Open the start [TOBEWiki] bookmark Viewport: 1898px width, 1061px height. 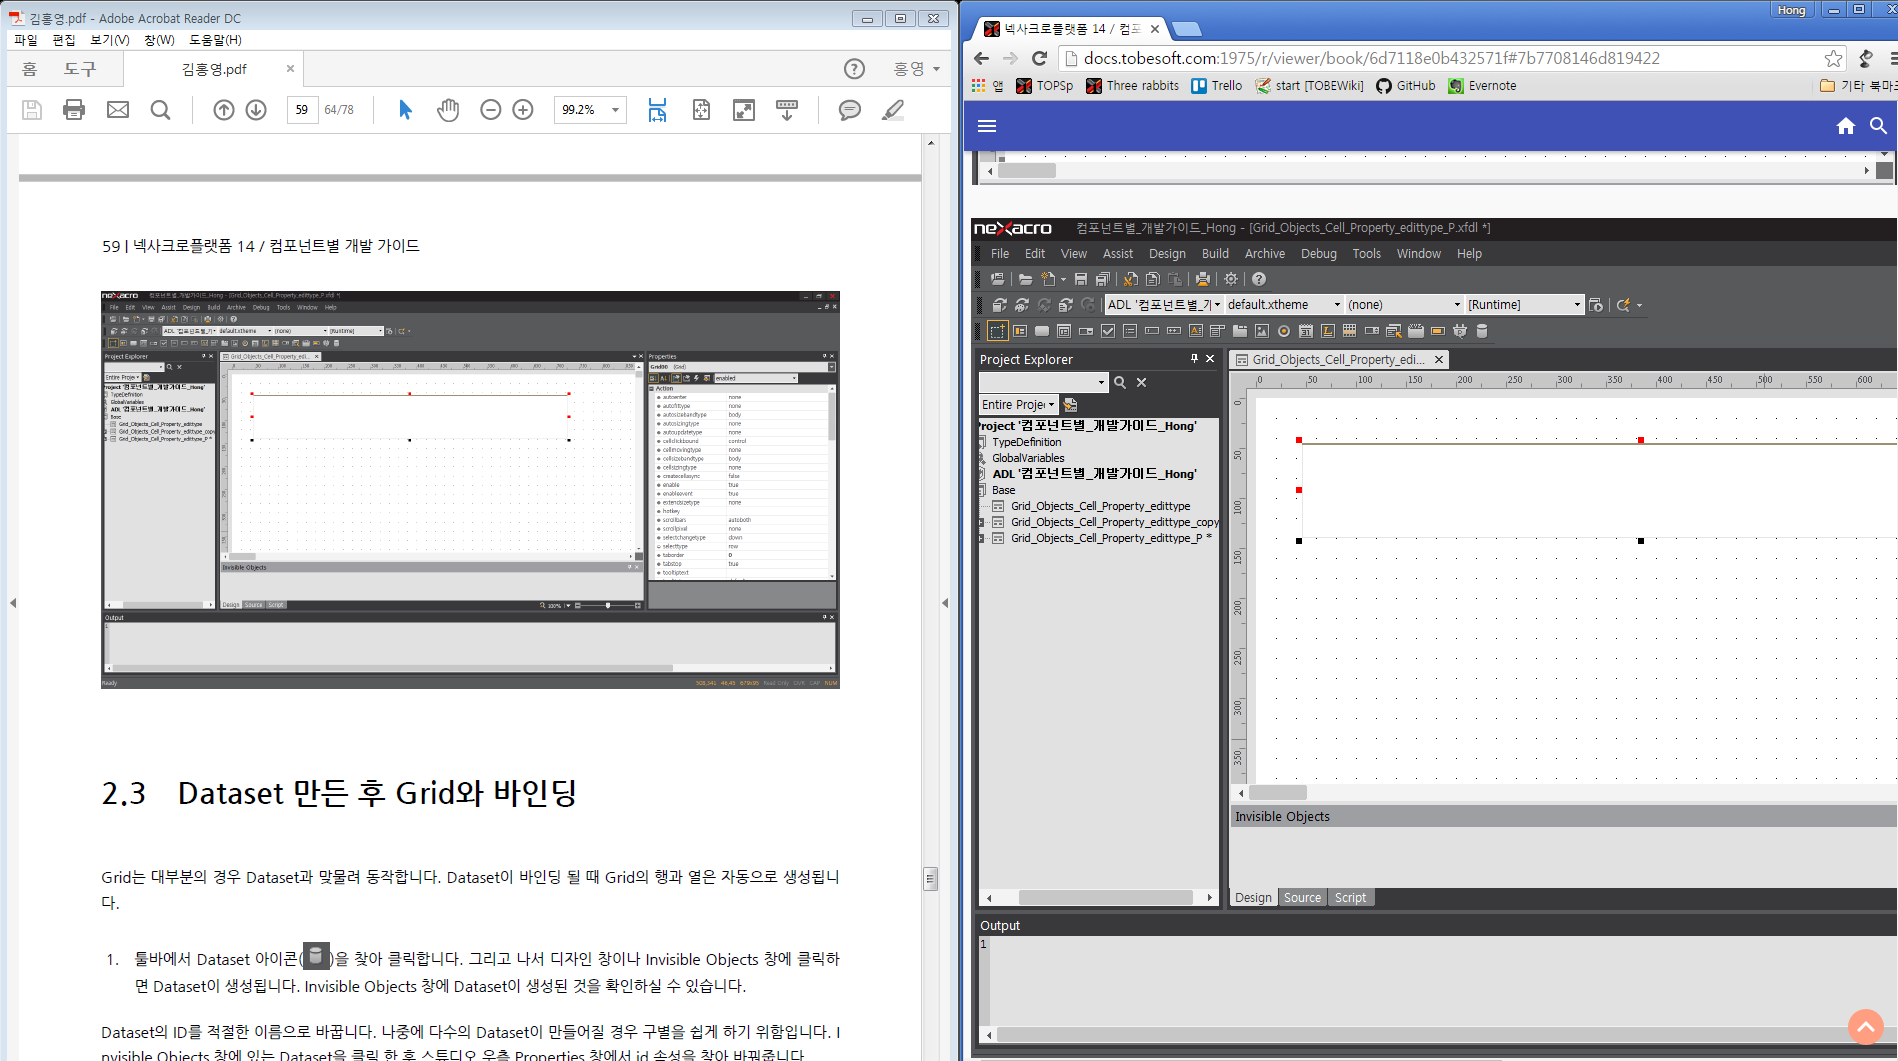(x=1310, y=86)
